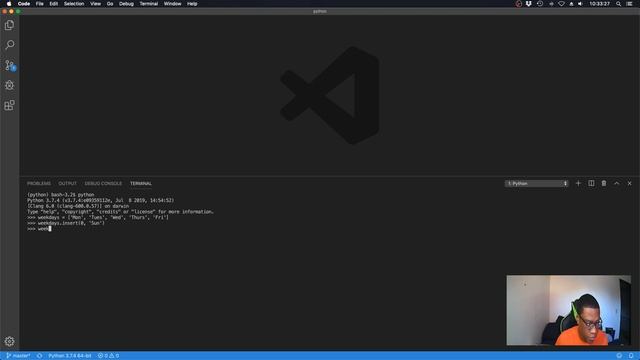Screen dimensions: 640x360
Task: Maximize panel with the up chevron
Action: pos(617,183)
